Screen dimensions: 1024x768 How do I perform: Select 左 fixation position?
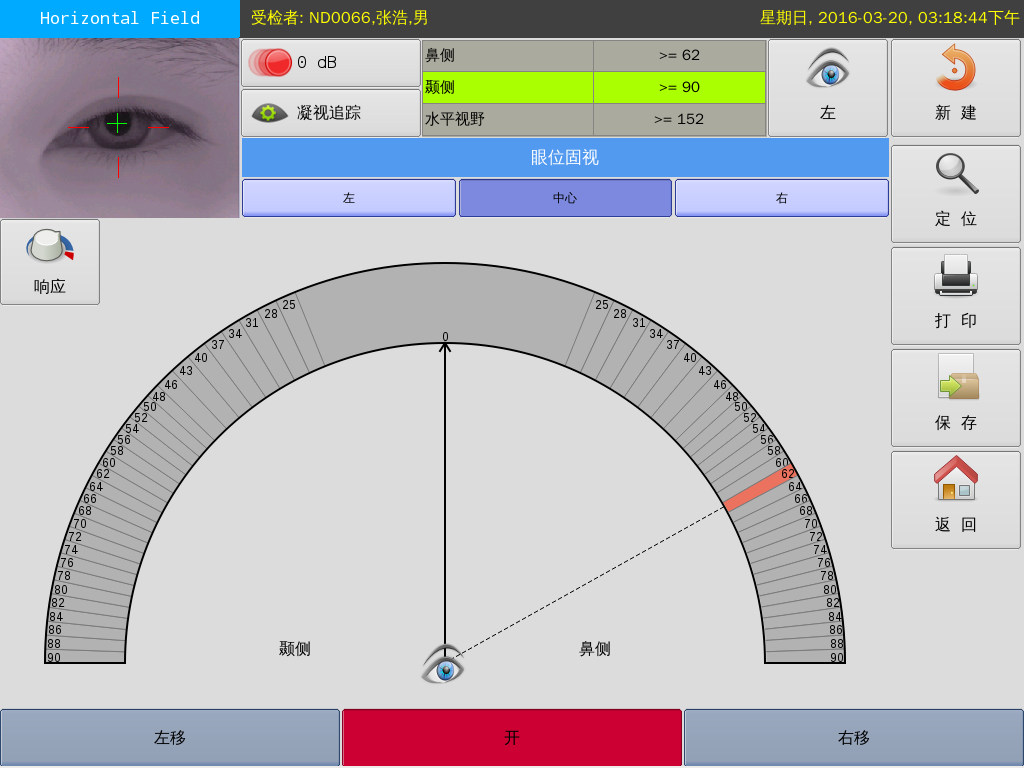(x=348, y=198)
